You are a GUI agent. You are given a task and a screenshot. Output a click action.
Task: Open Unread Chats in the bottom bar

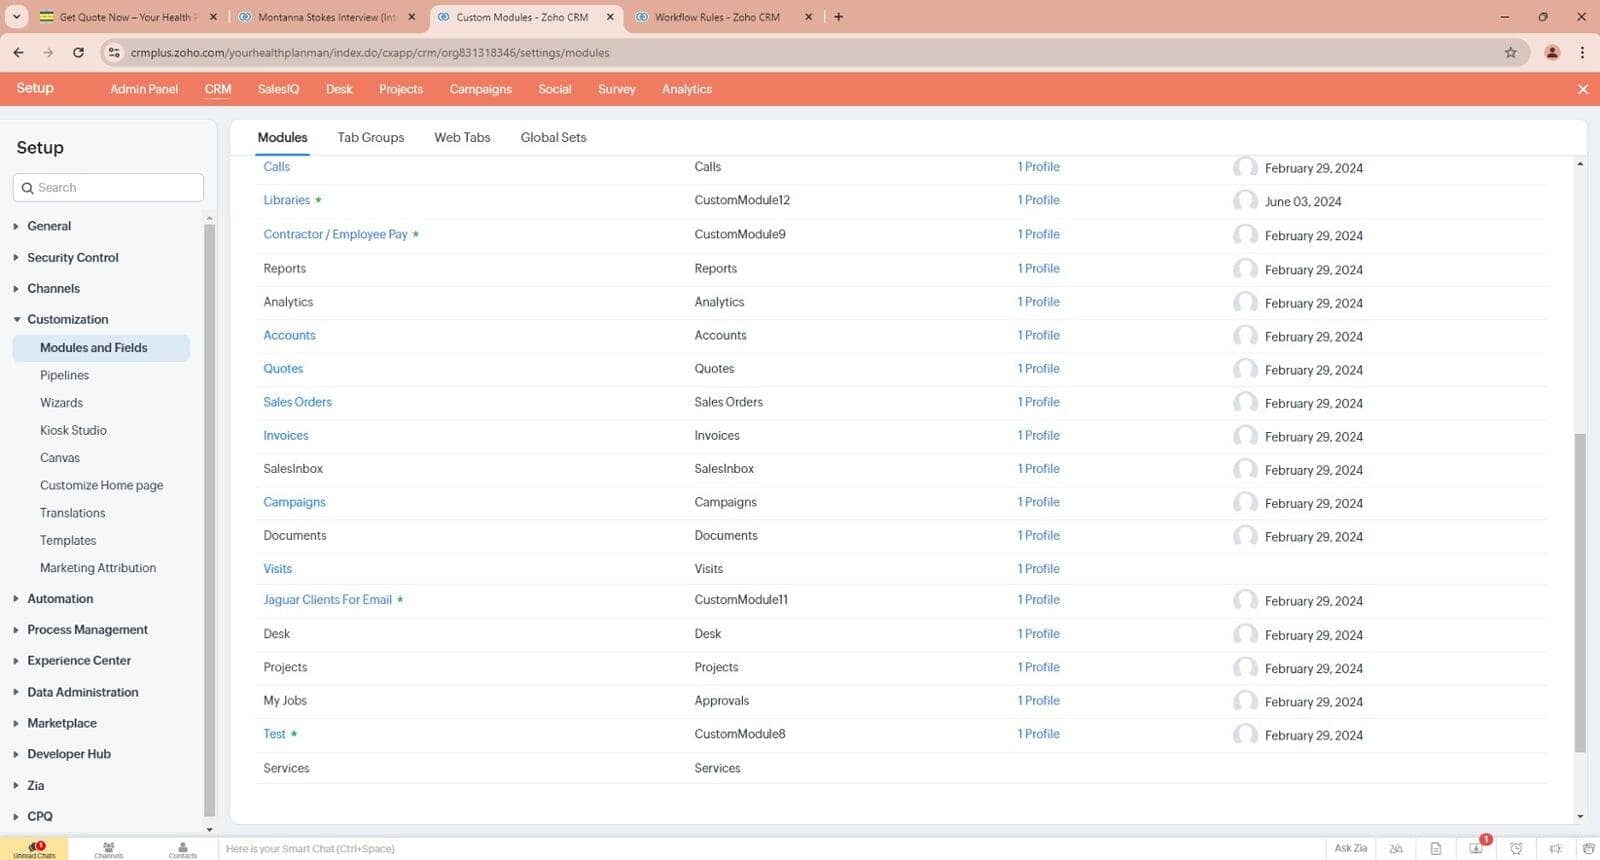click(x=34, y=849)
